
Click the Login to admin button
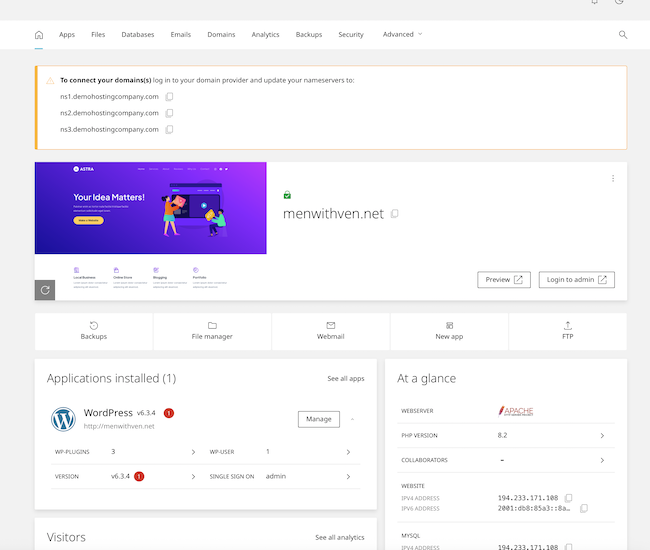(576, 280)
